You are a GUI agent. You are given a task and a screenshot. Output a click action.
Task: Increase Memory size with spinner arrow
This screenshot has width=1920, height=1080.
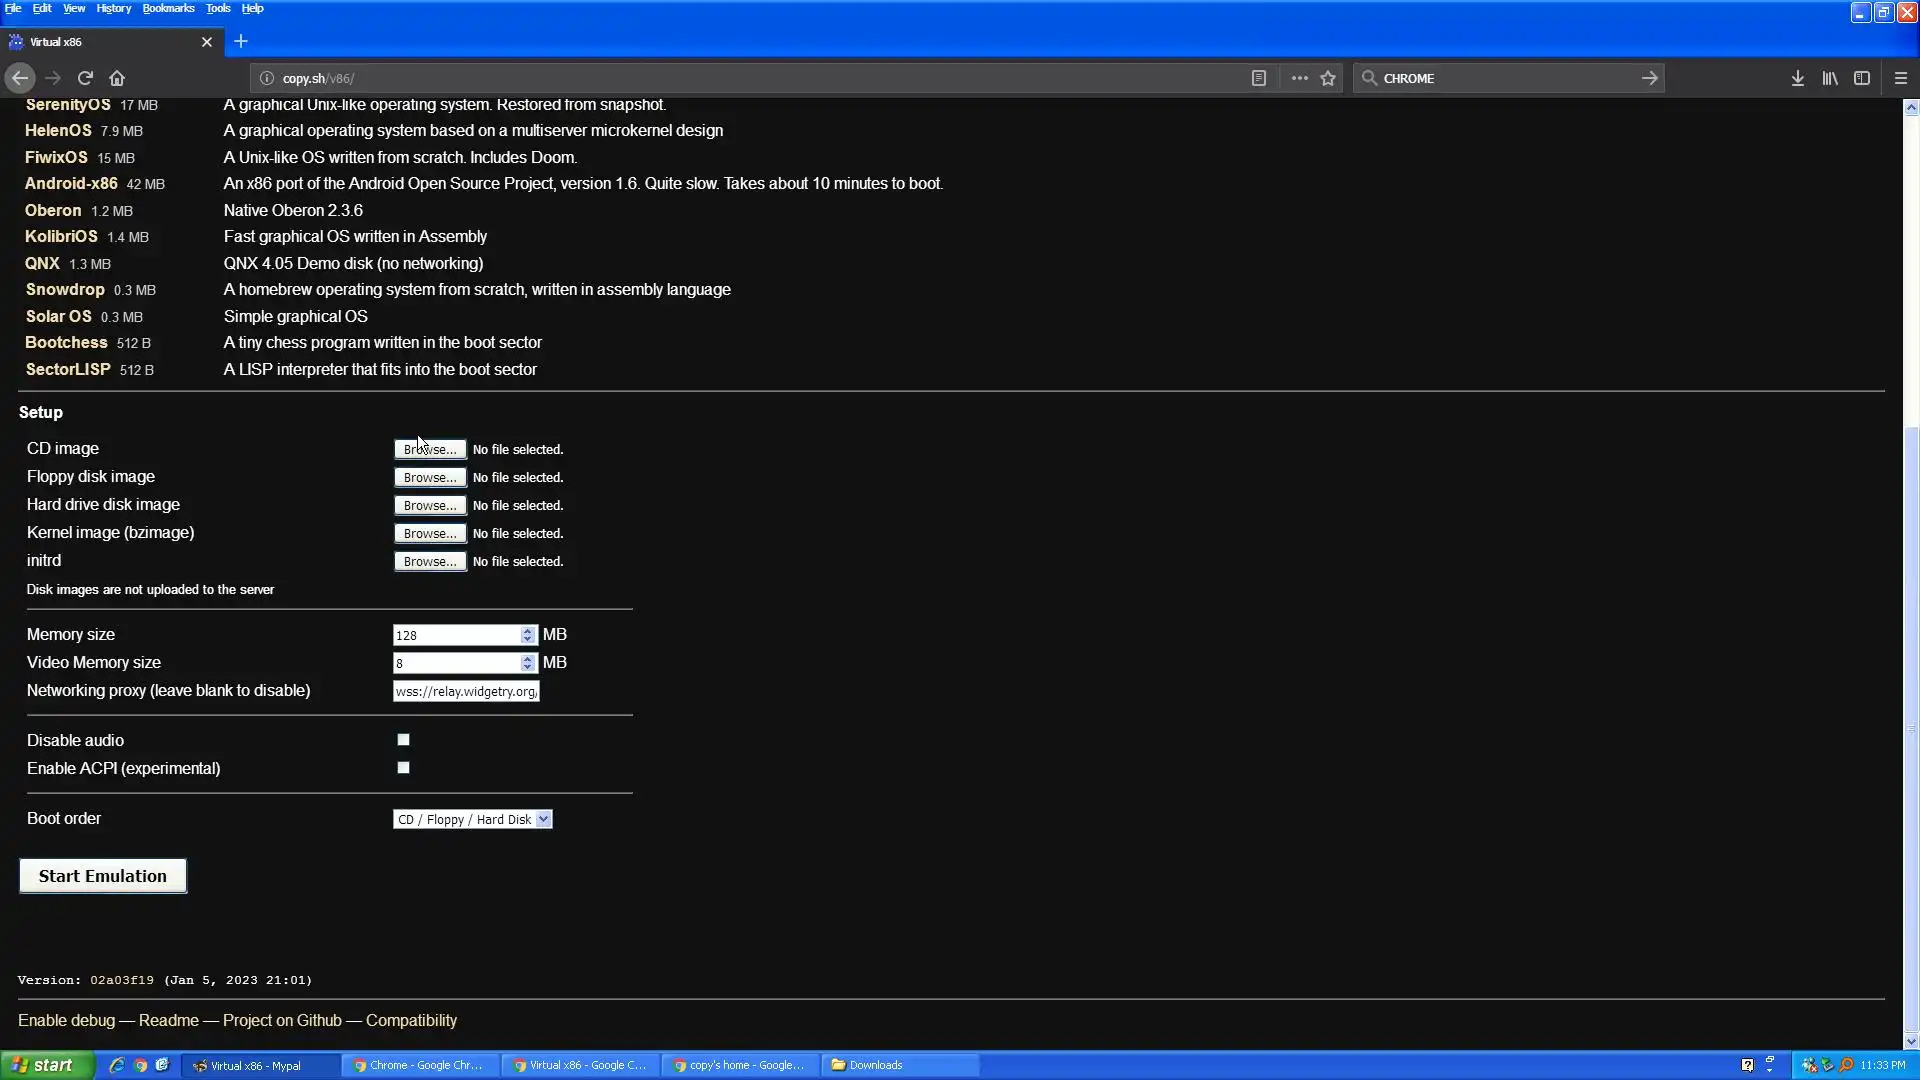(x=527, y=631)
